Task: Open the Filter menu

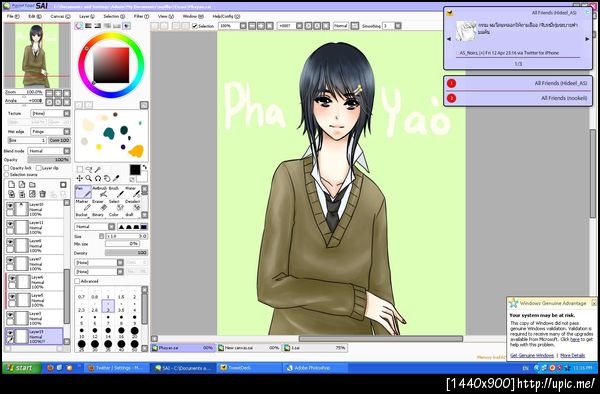Action: [141, 16]
